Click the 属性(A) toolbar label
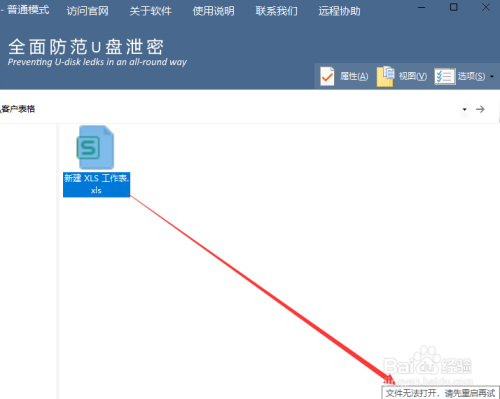The image size is (500, 399). pyautogui.click(x=354, y=76)
